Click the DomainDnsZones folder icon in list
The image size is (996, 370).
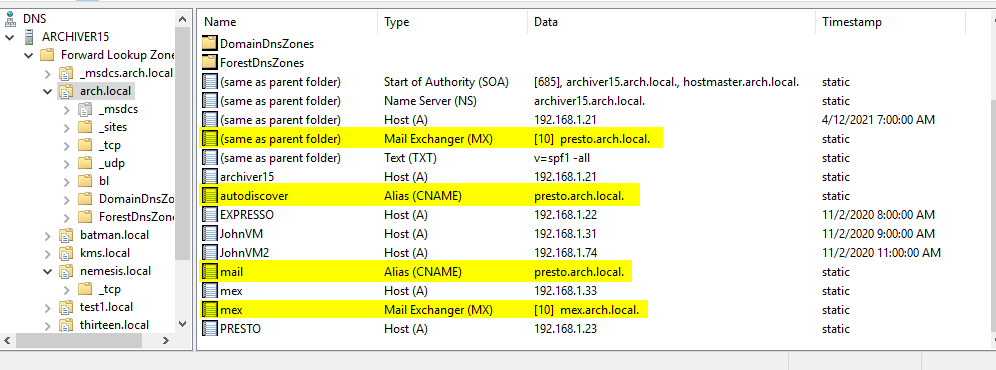(x=210, y=44)
